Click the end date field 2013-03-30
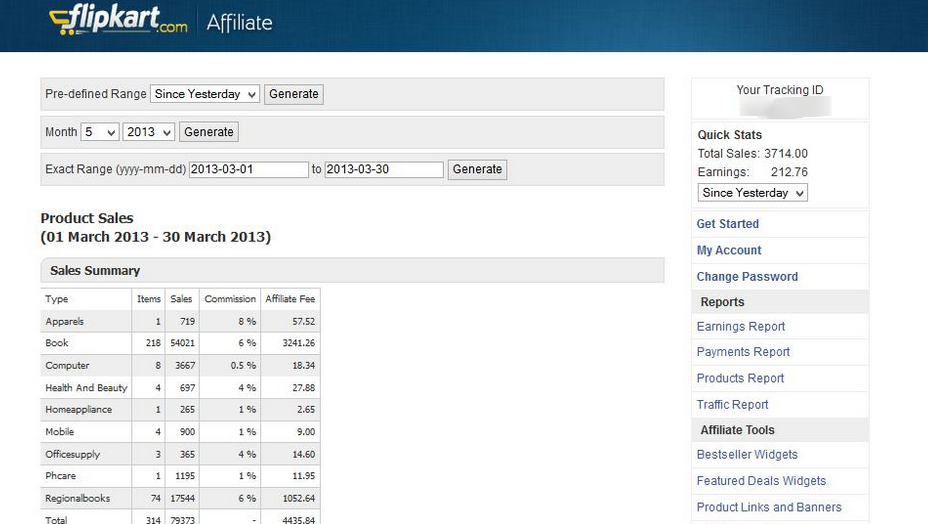The height and width of the screenshot is (524, 928). tap(383, 170)
